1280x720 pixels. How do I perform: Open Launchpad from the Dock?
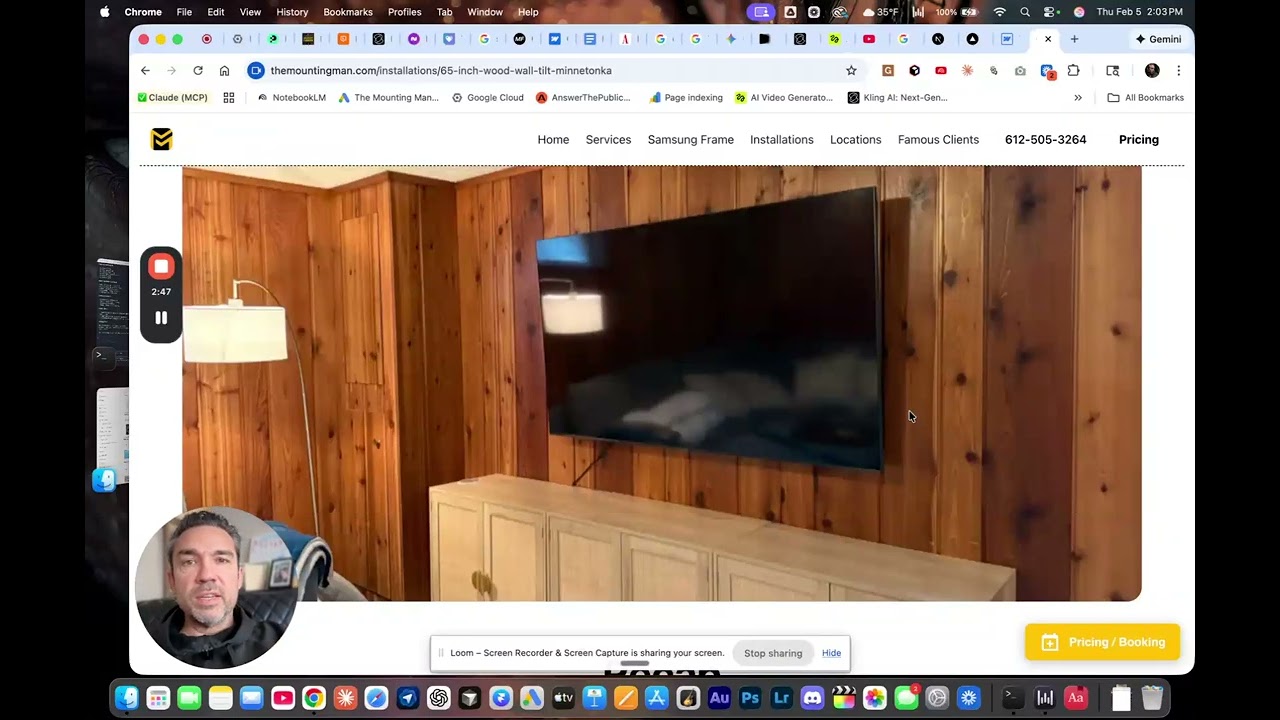pyautogui.click(x=157, y=698)
